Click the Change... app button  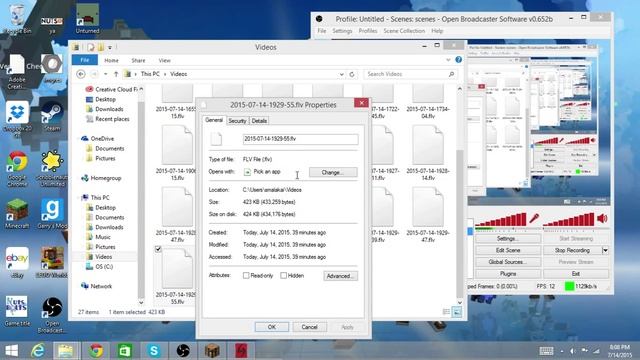point(333,172)
